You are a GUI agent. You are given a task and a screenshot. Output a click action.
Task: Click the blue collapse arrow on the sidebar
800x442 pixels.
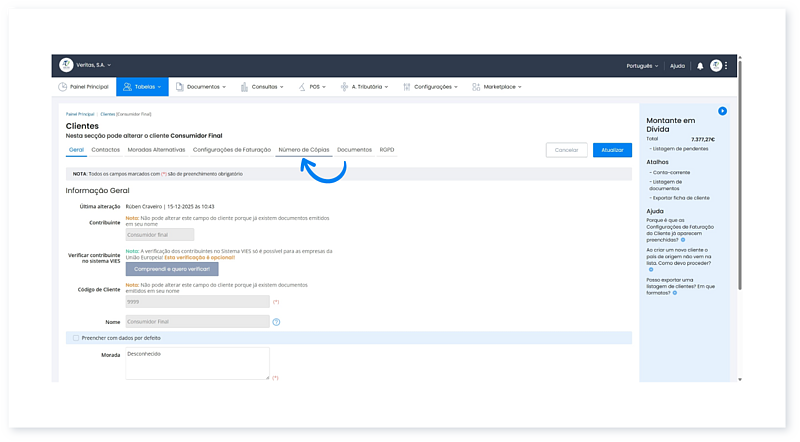pyautogui.click(x=722, y=111)
